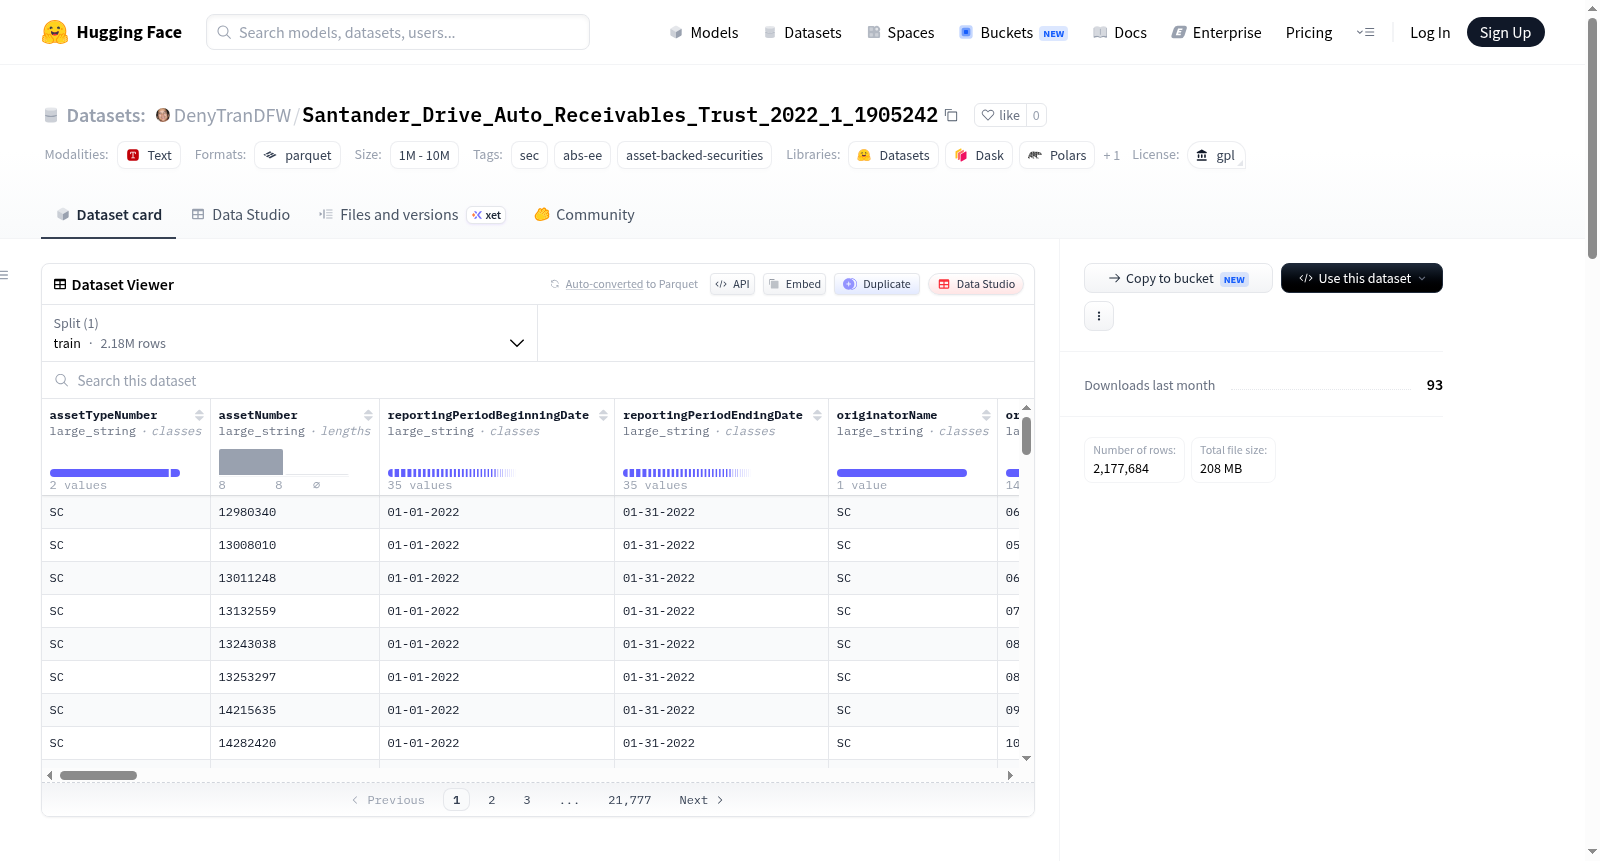Click the sidebar toggle icon on left edge
Screen dimensions: 1600x861
point(4,275)
